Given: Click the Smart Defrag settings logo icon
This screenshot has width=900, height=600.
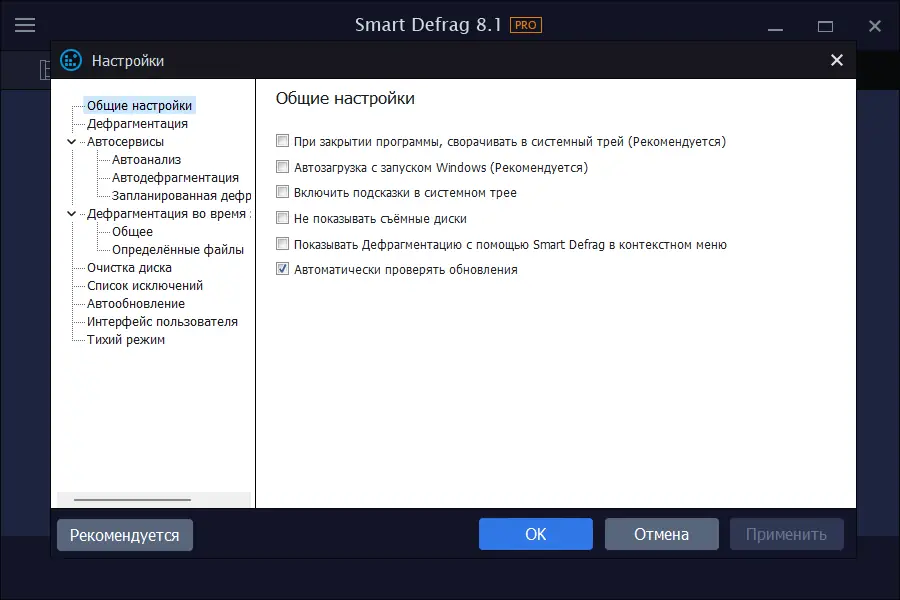Looking at the screenshot, I should 71,60.
